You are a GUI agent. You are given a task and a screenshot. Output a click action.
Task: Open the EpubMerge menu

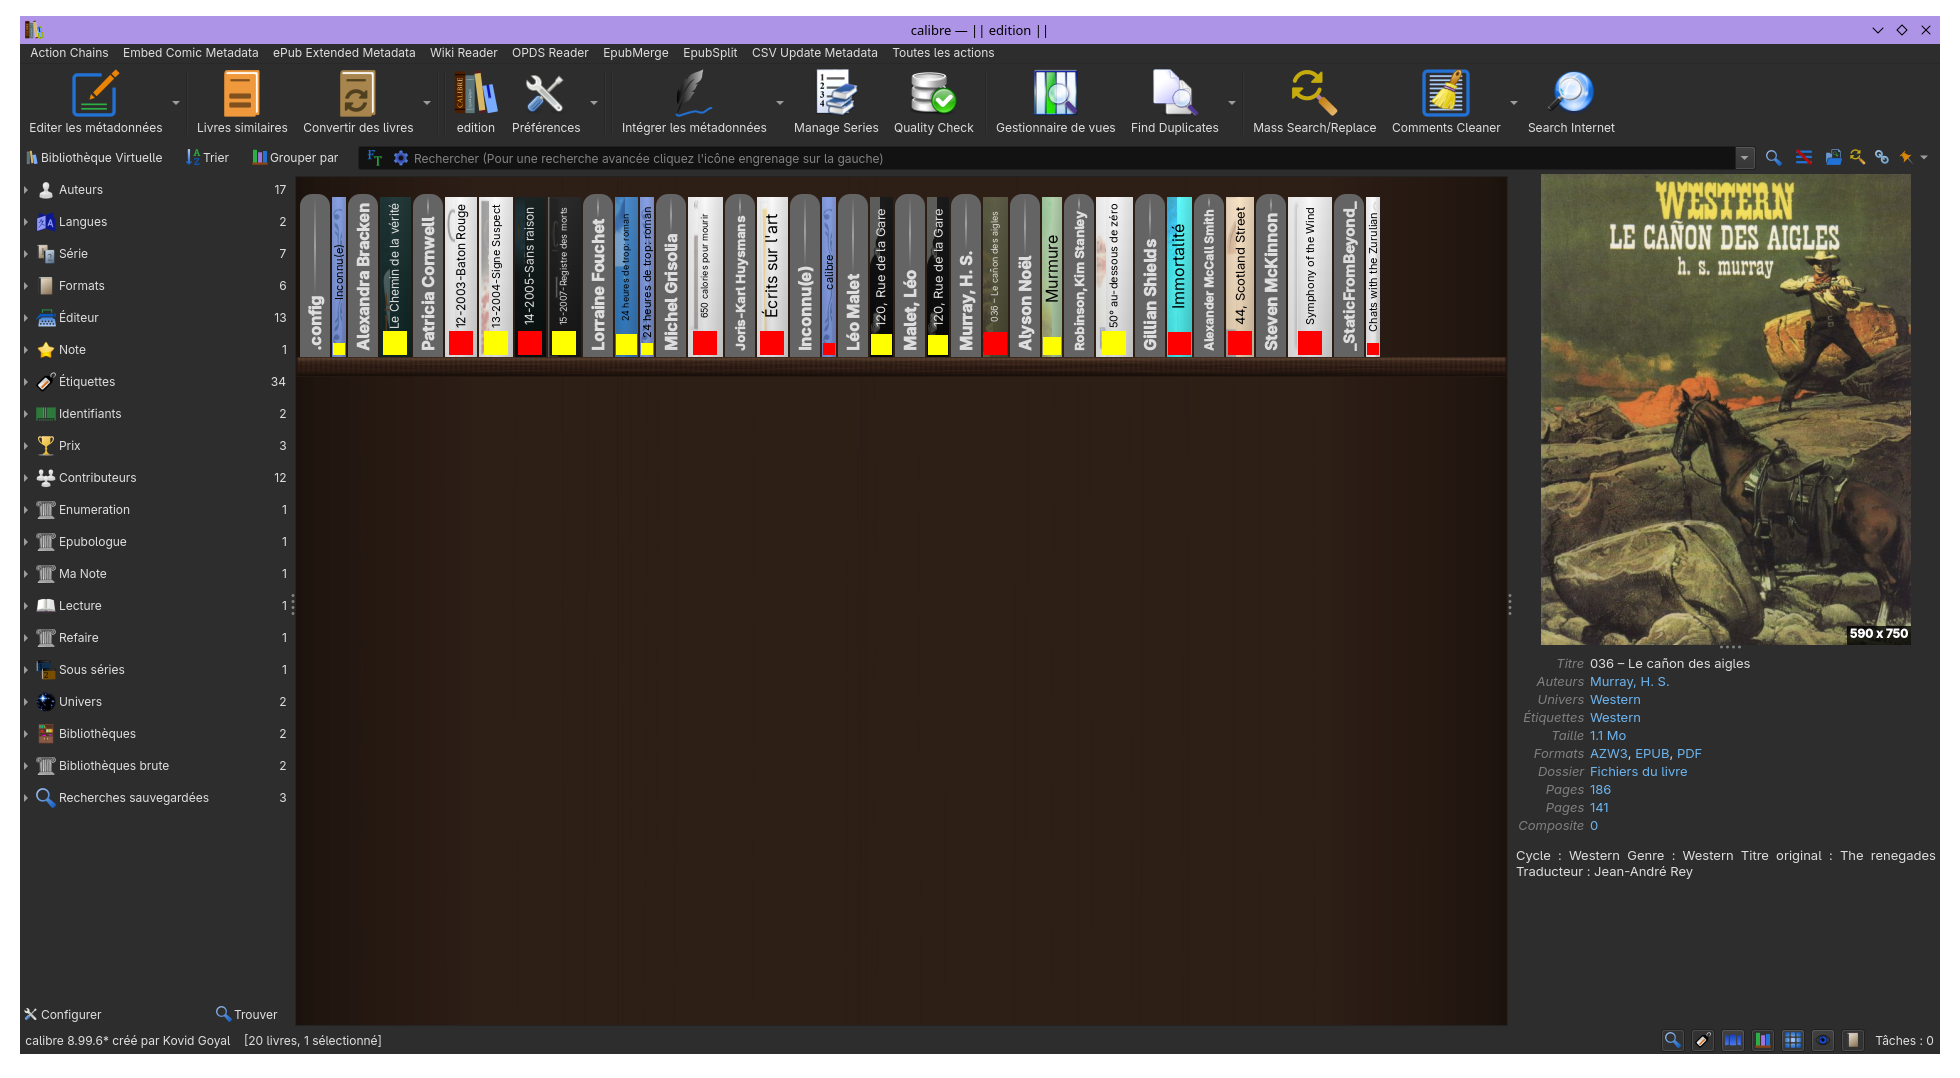coord(636,53)
